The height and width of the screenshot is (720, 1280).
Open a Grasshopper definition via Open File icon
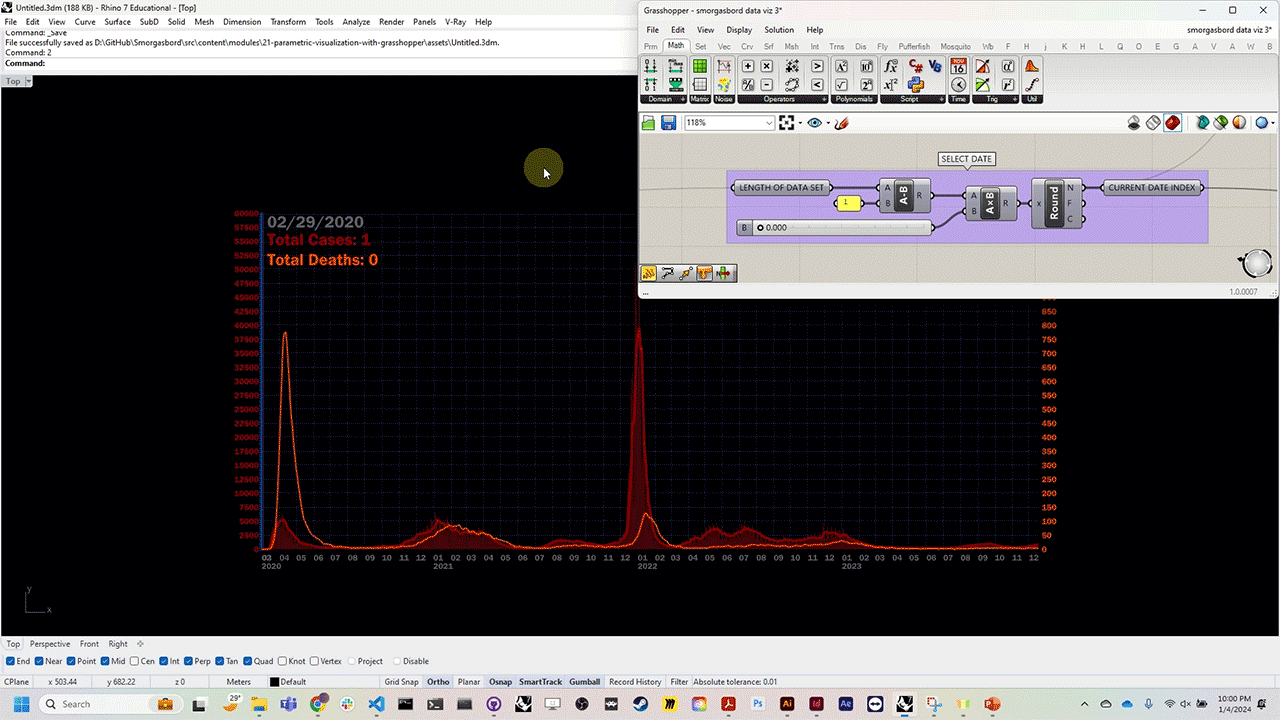click(x=648, y=122)
